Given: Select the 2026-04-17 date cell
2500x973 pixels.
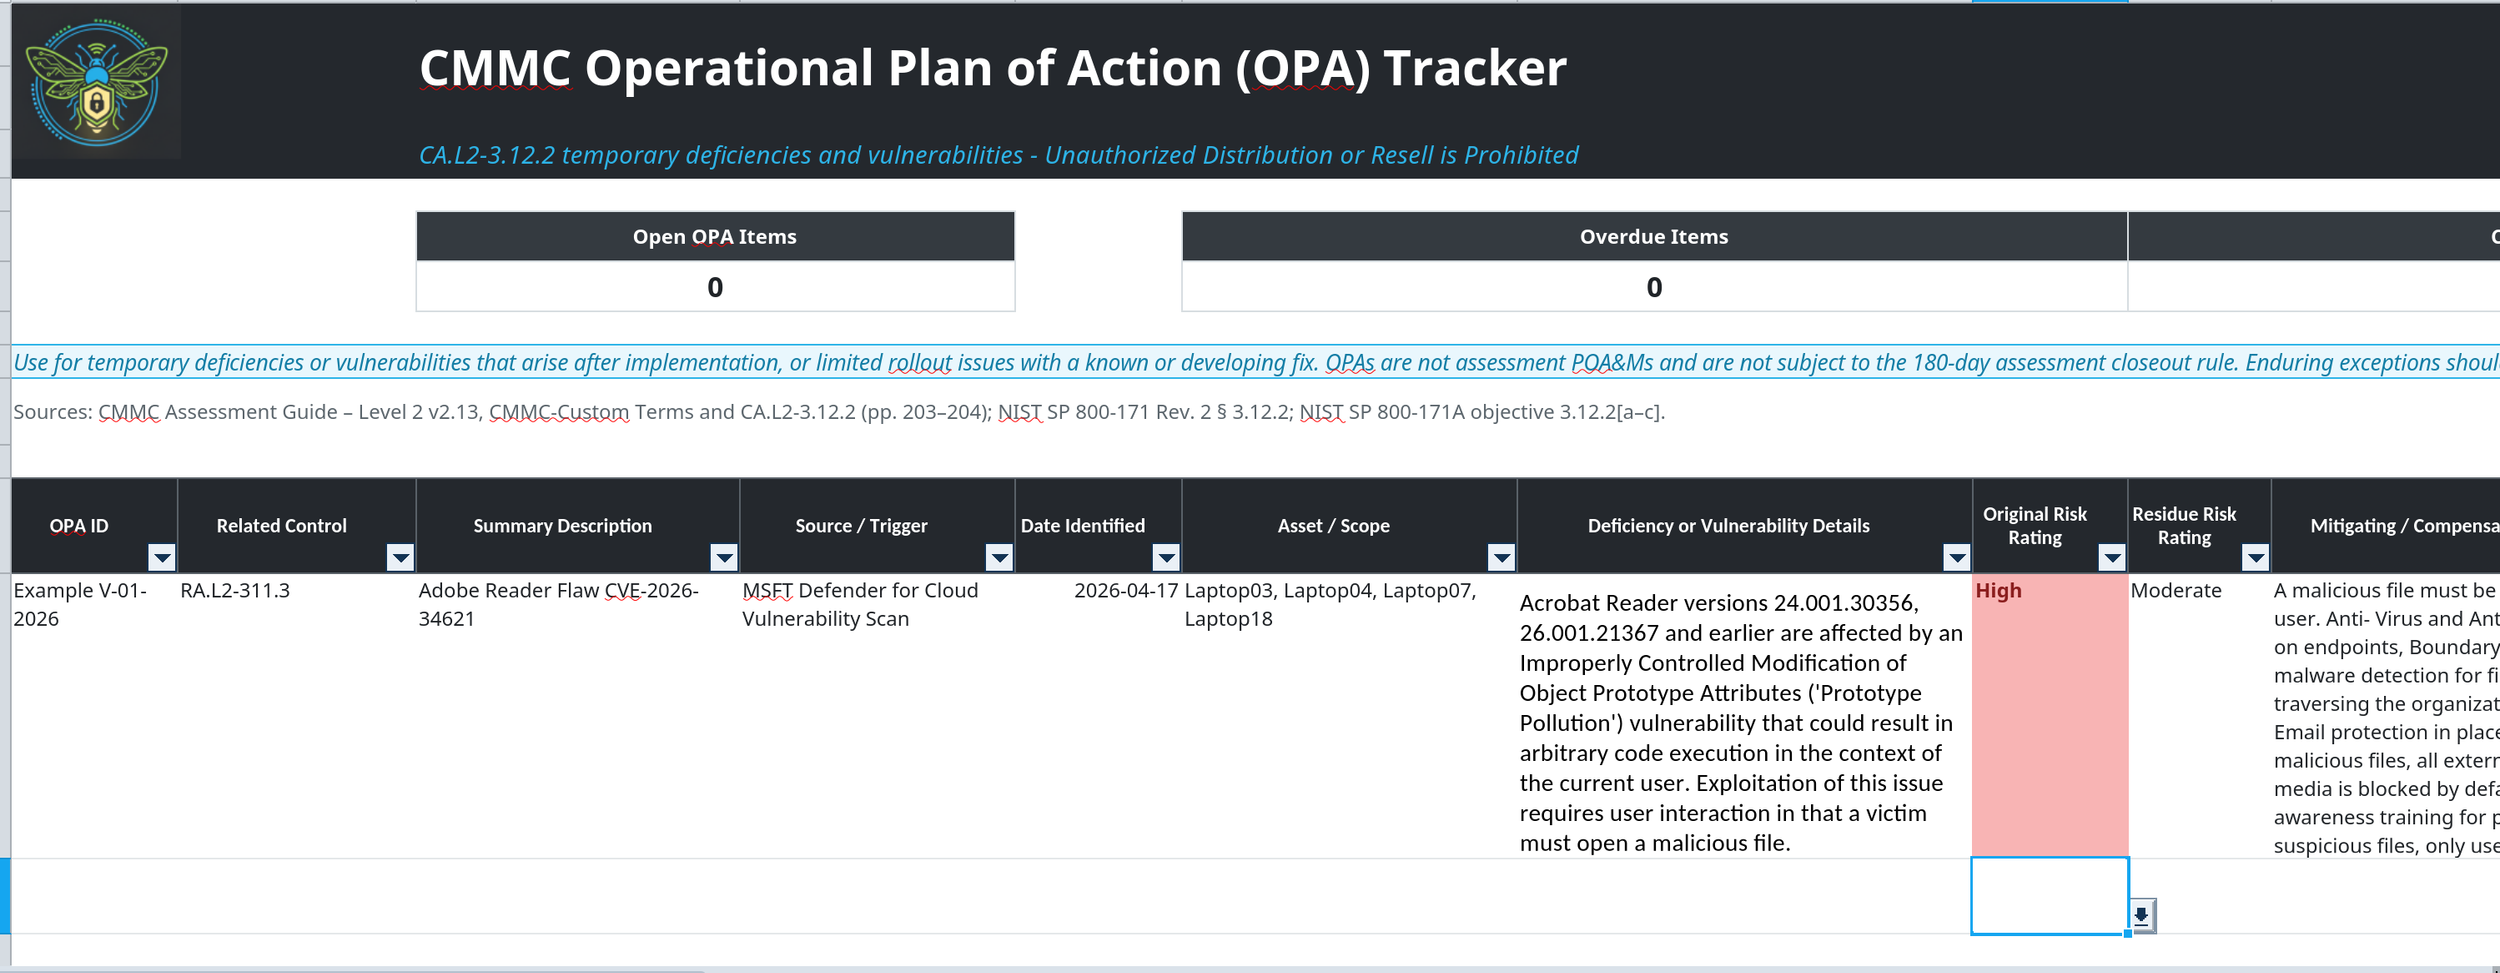Looking at the screenshot, I should tap(1098, 715).
